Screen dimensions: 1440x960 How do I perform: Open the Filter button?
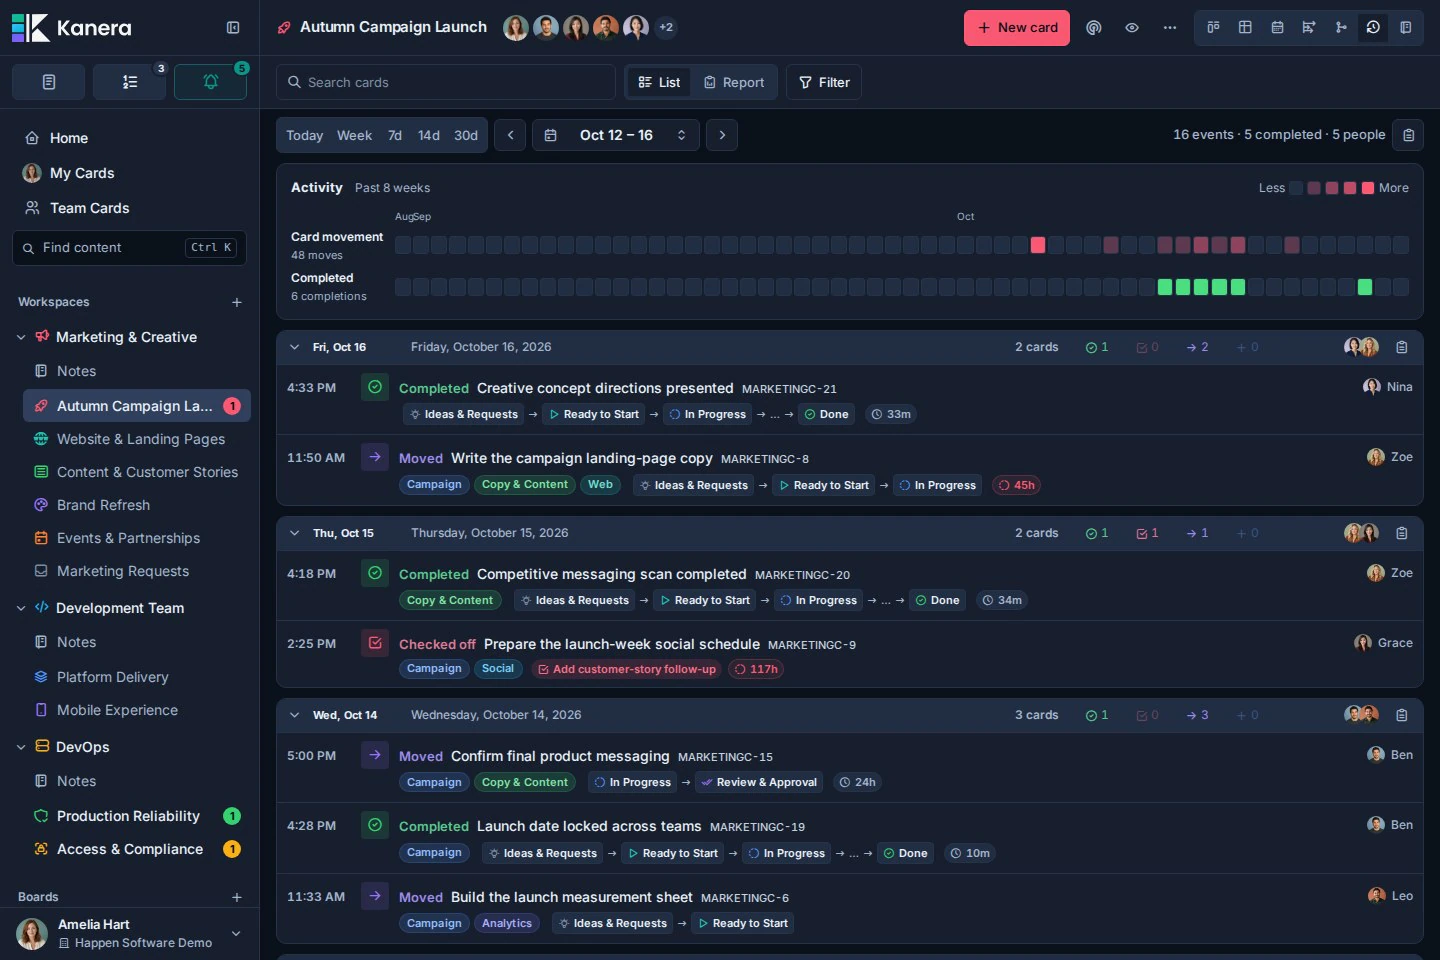pos(824,82)
